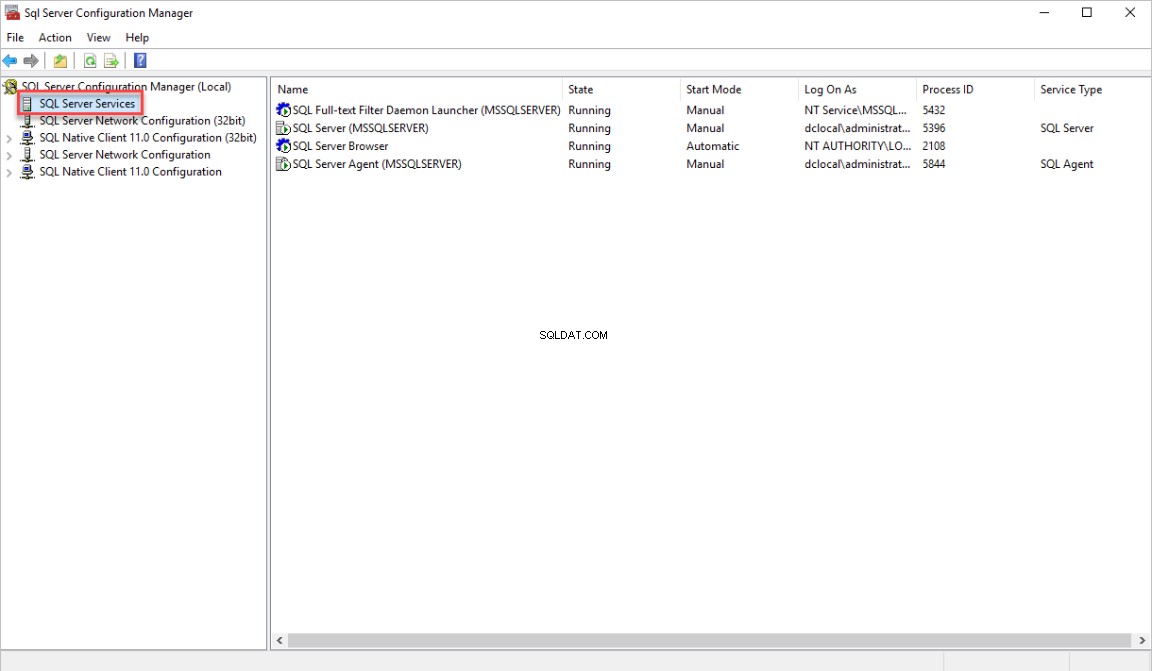Expand SQL Server Network Configuration node

[9, 155]
